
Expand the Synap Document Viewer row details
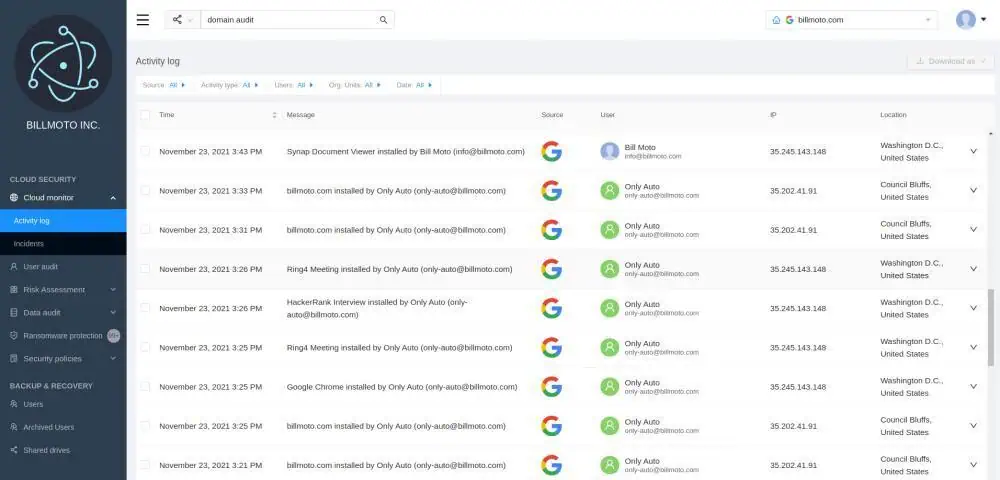pos(973,151)
